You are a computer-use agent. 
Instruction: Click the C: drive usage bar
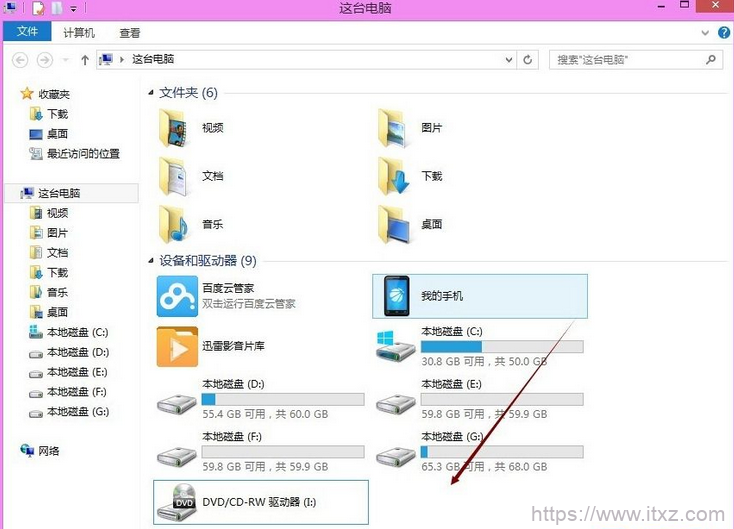(x=502, y=346)
